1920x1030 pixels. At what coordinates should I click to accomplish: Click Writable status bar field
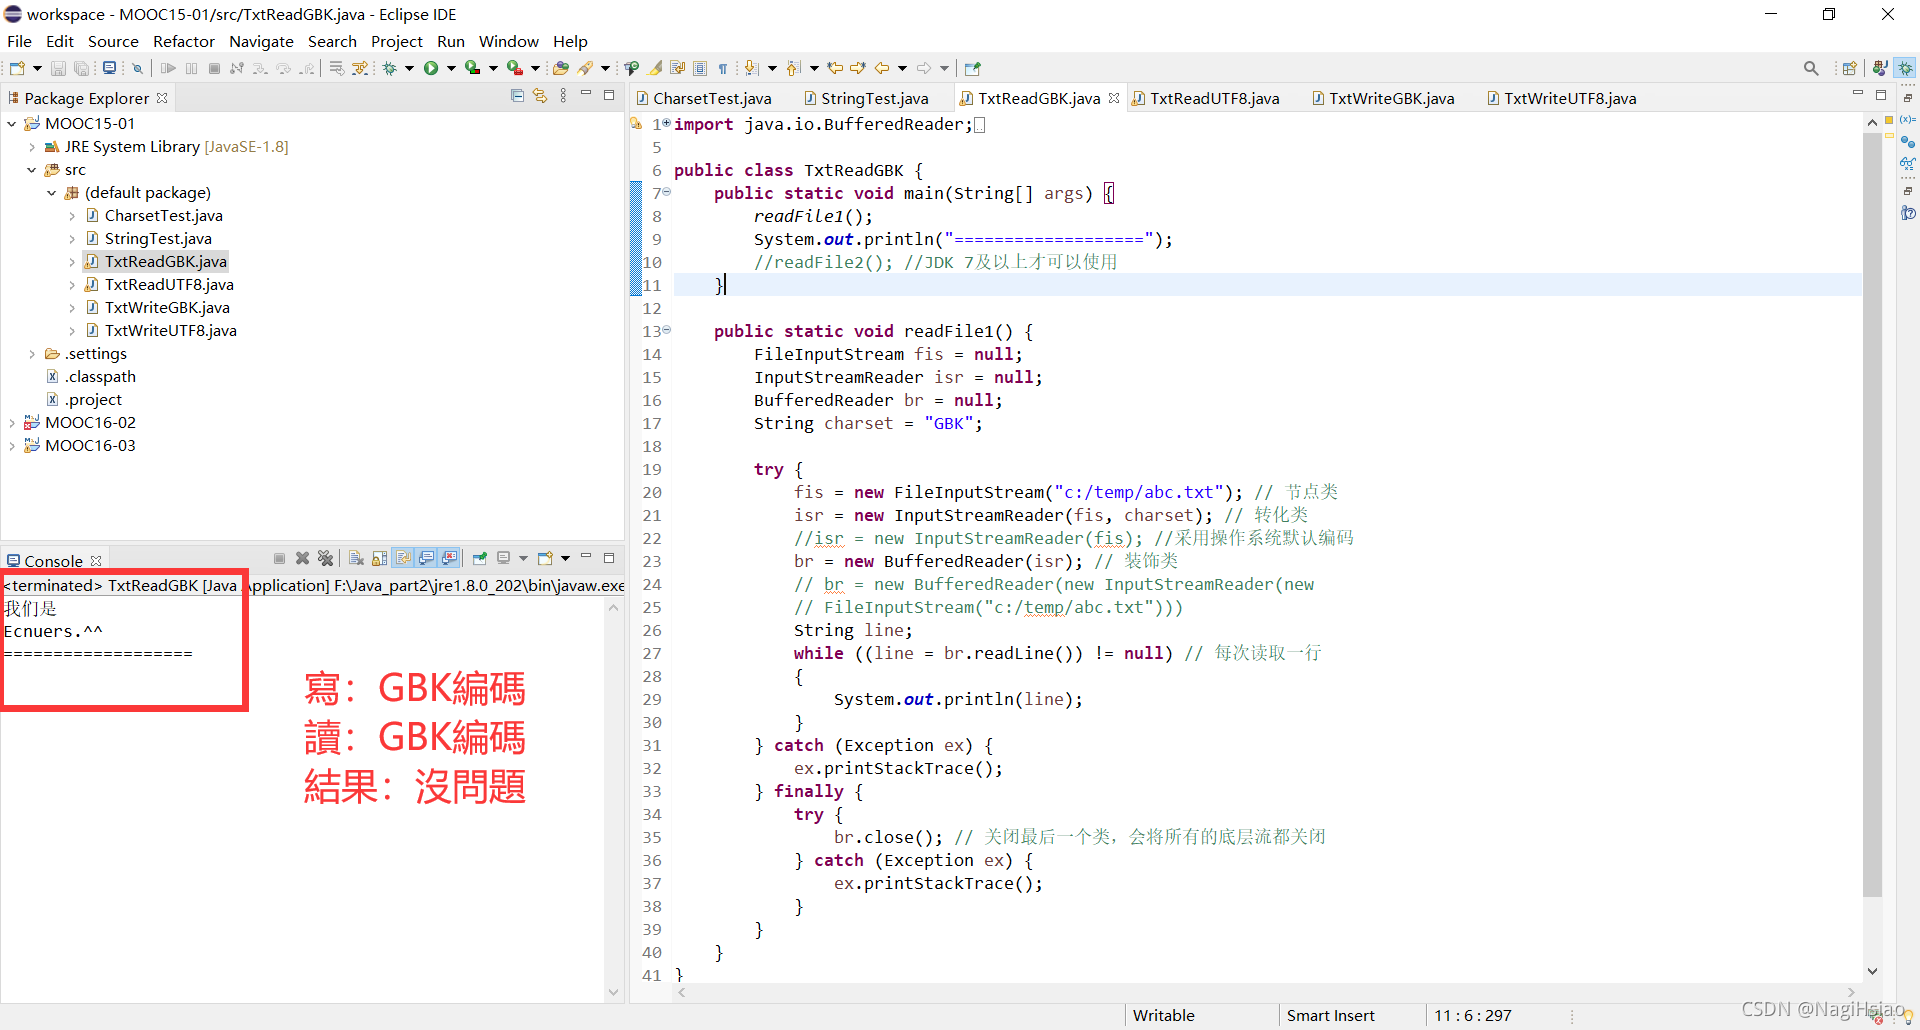(x=1163, y=1015)
